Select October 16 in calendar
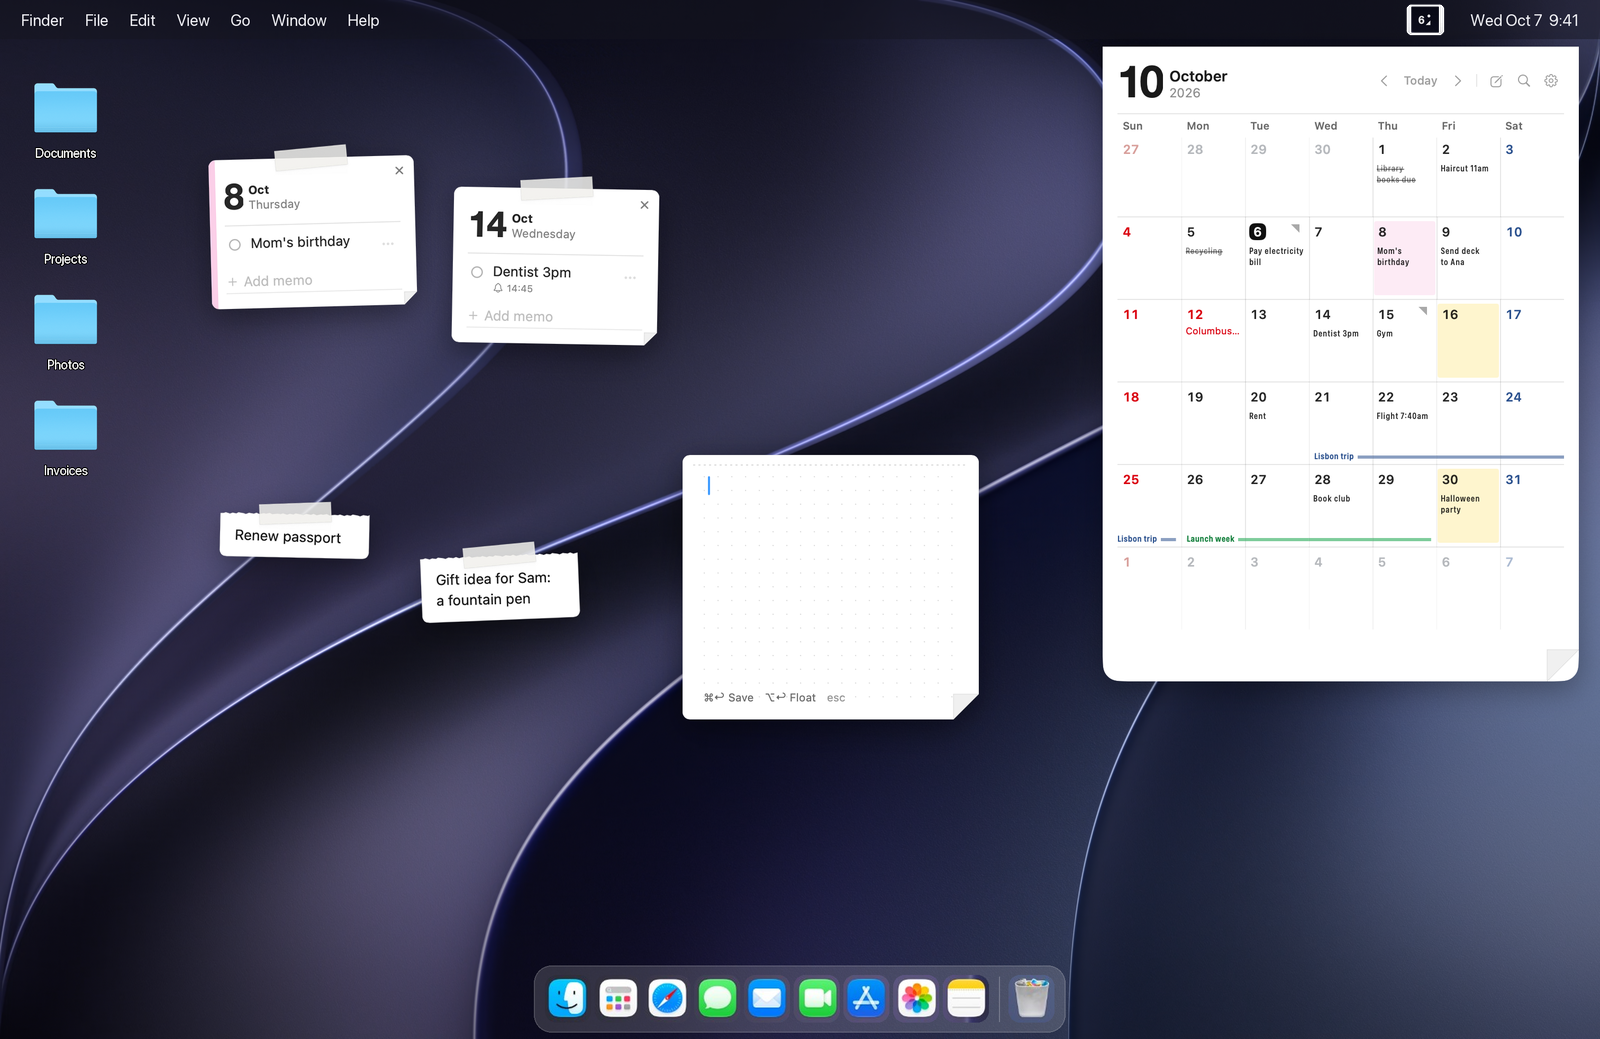This screenshot has height=1039, width=1600. coord(1468,340)
